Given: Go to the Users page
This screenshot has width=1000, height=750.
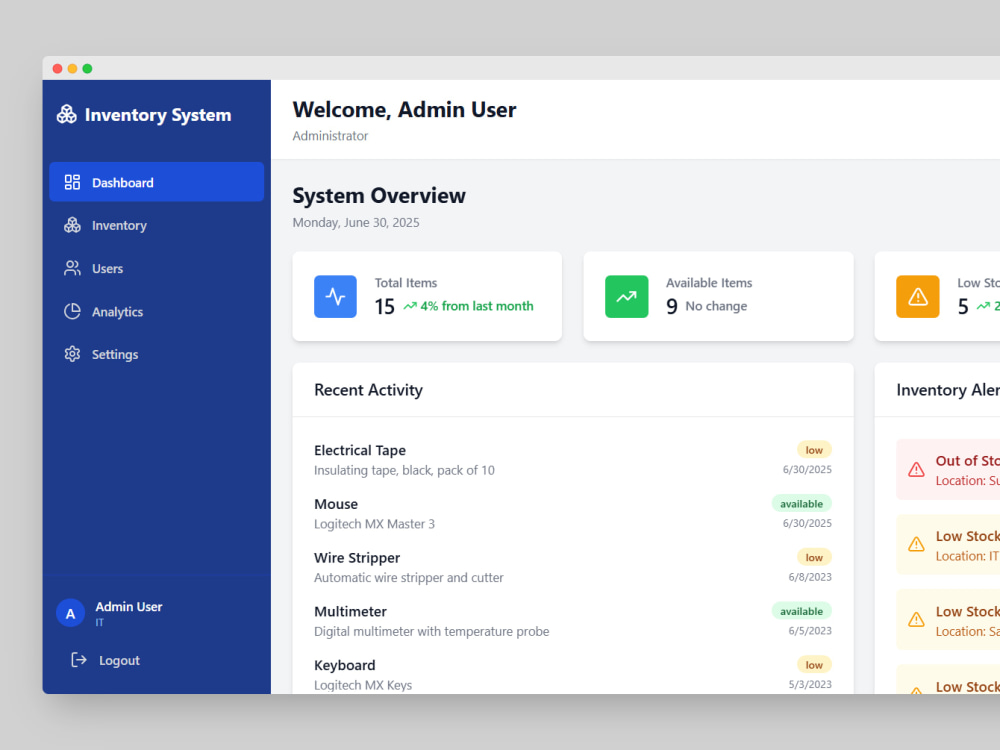Looking at the screenshot, I should point(156,268).
